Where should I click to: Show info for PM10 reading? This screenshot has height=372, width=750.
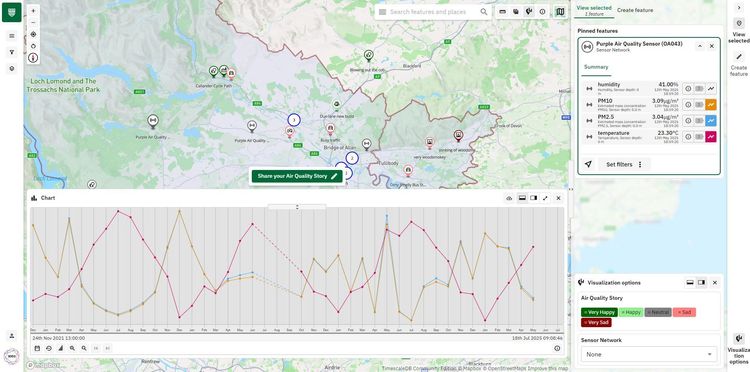click(688, 105)
